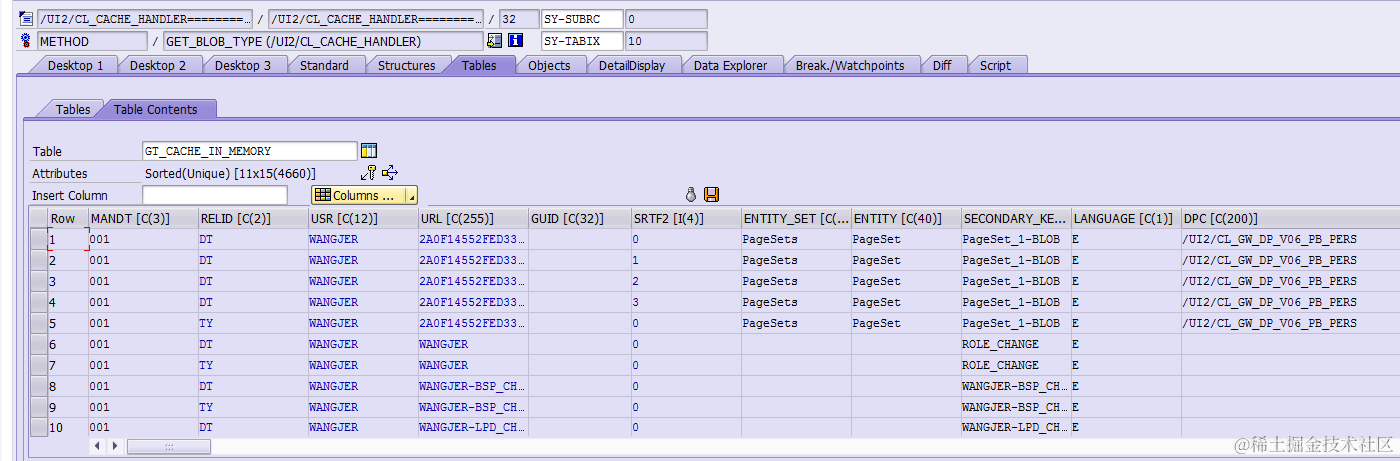Click scroll right arrow next to left arrow
The height and width of the screenshot is (461, 1400).
coord(115,446)
